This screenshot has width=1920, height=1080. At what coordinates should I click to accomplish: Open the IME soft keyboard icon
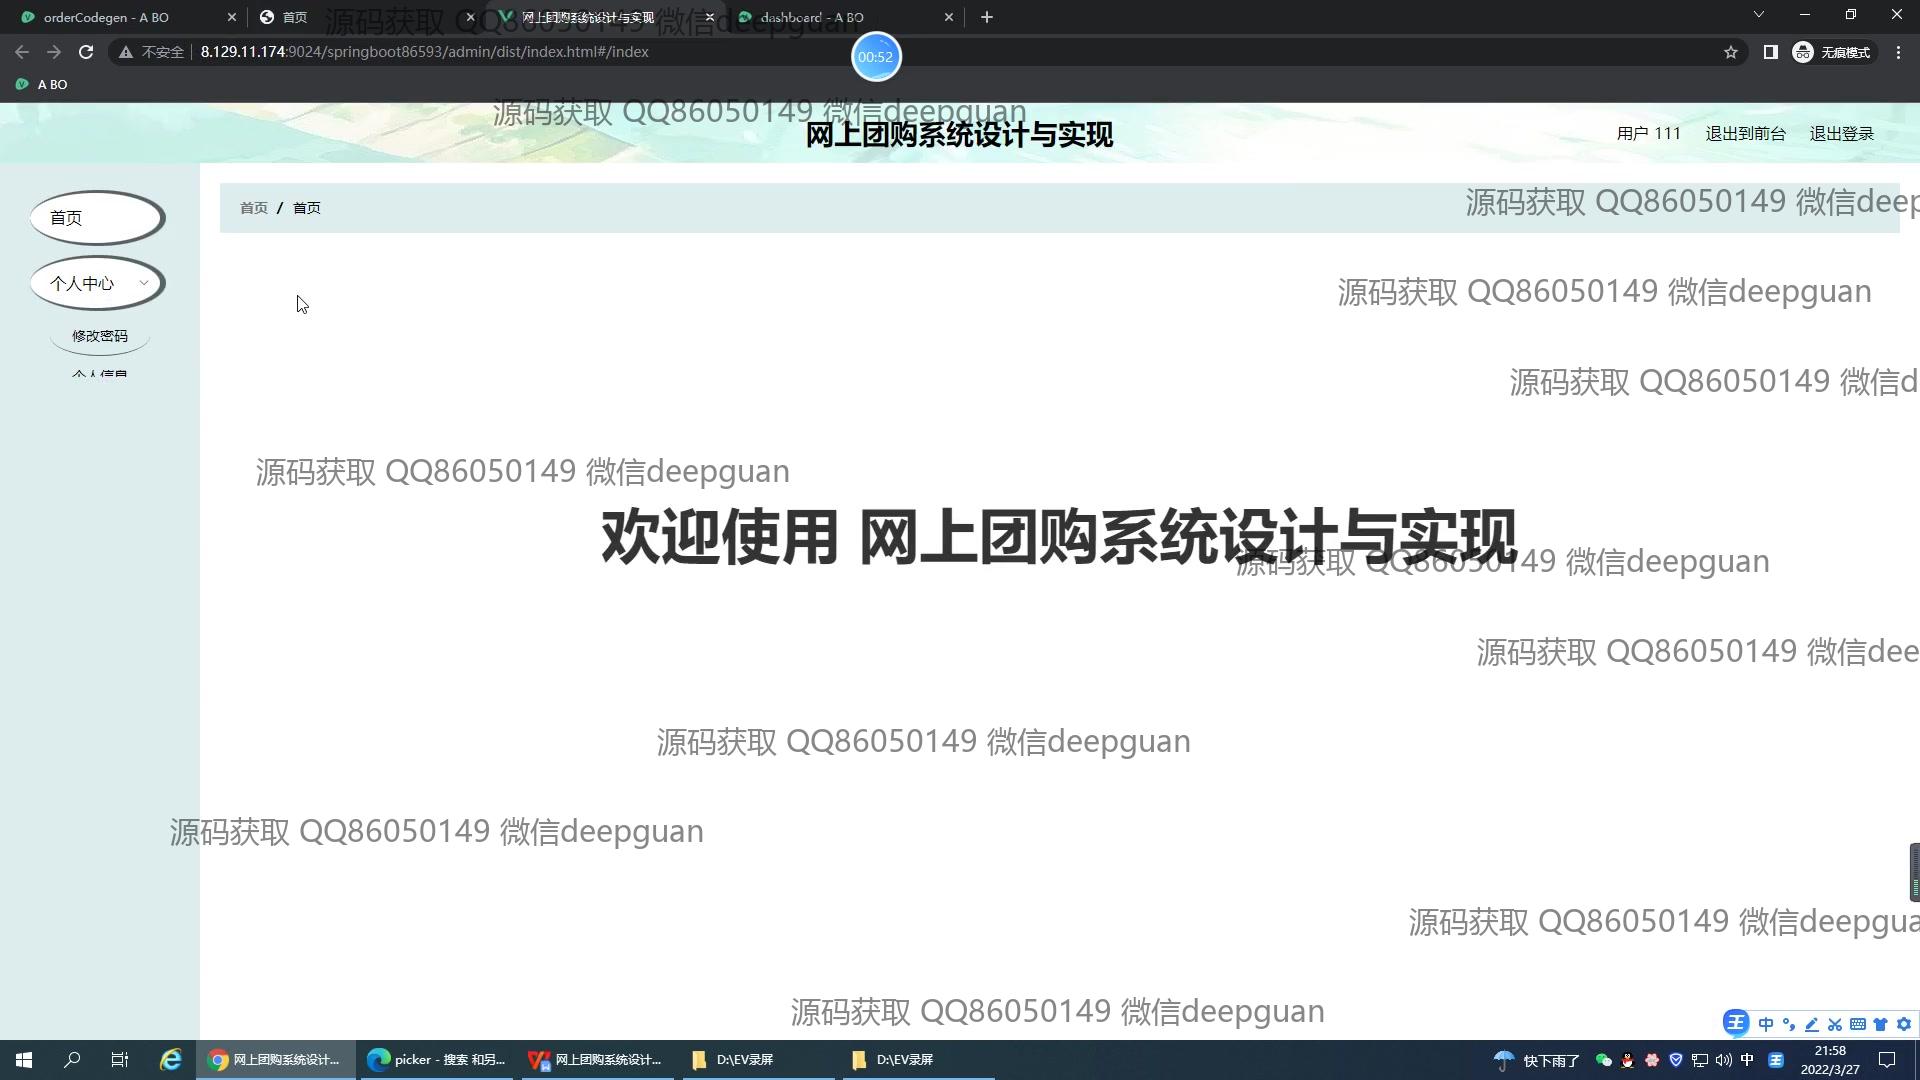tap(1858, 1024)
